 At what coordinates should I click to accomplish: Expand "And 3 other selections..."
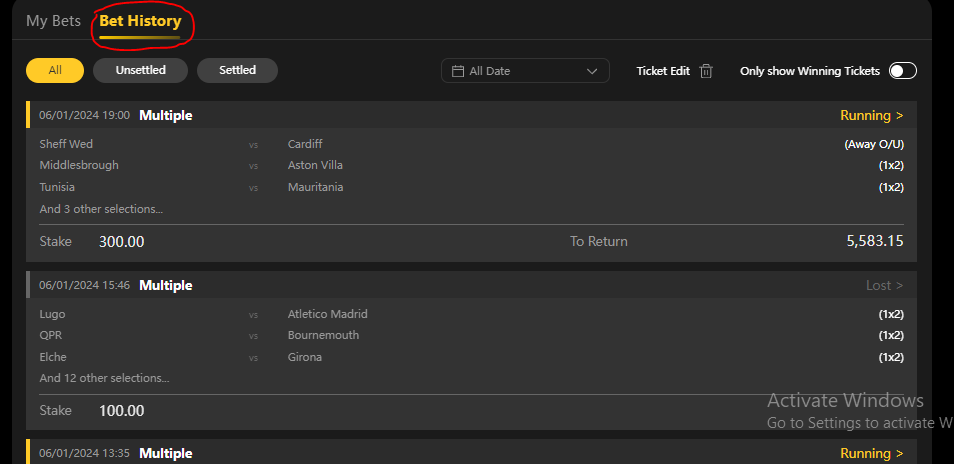click(x=101, y=209)
